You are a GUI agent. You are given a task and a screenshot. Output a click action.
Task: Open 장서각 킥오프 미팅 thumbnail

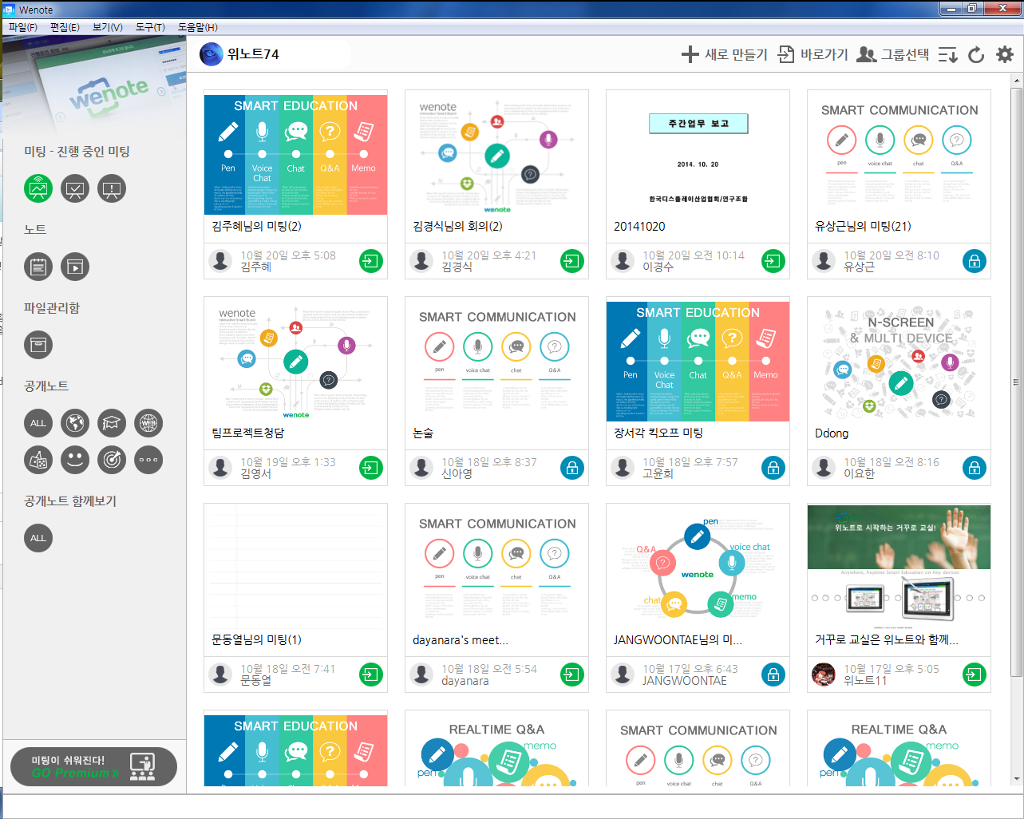(x=698, y=361)
